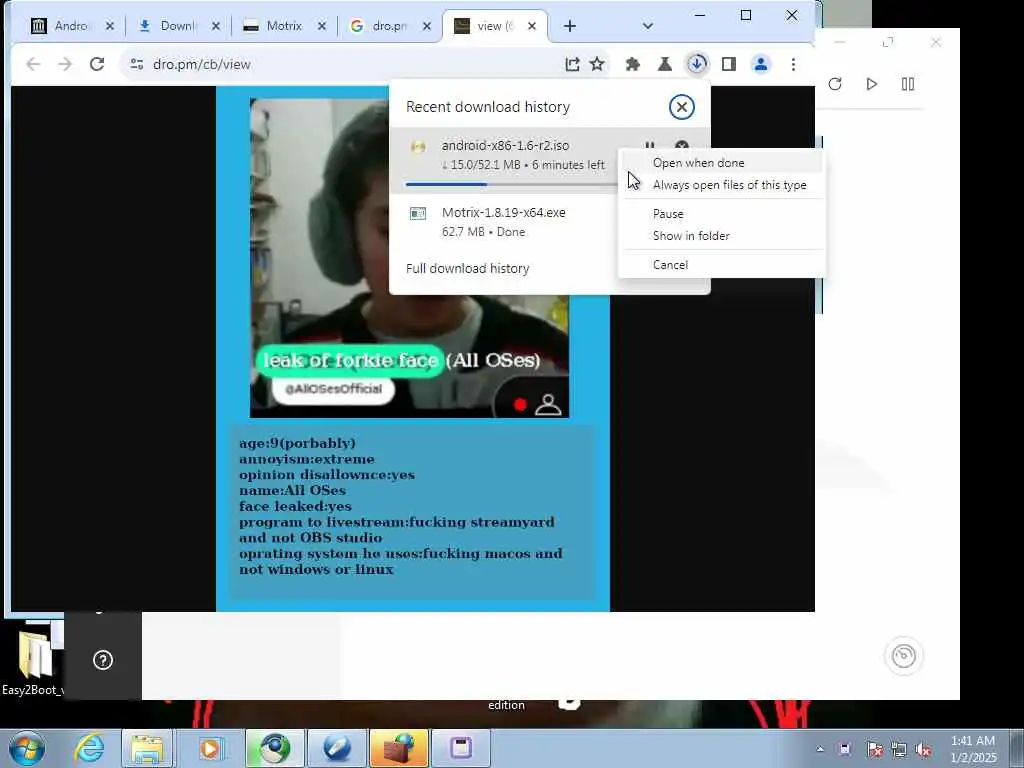Launch Internet Explorer from taskbar
Screen dimensions: 1024x768
click(x=88, y=748)
